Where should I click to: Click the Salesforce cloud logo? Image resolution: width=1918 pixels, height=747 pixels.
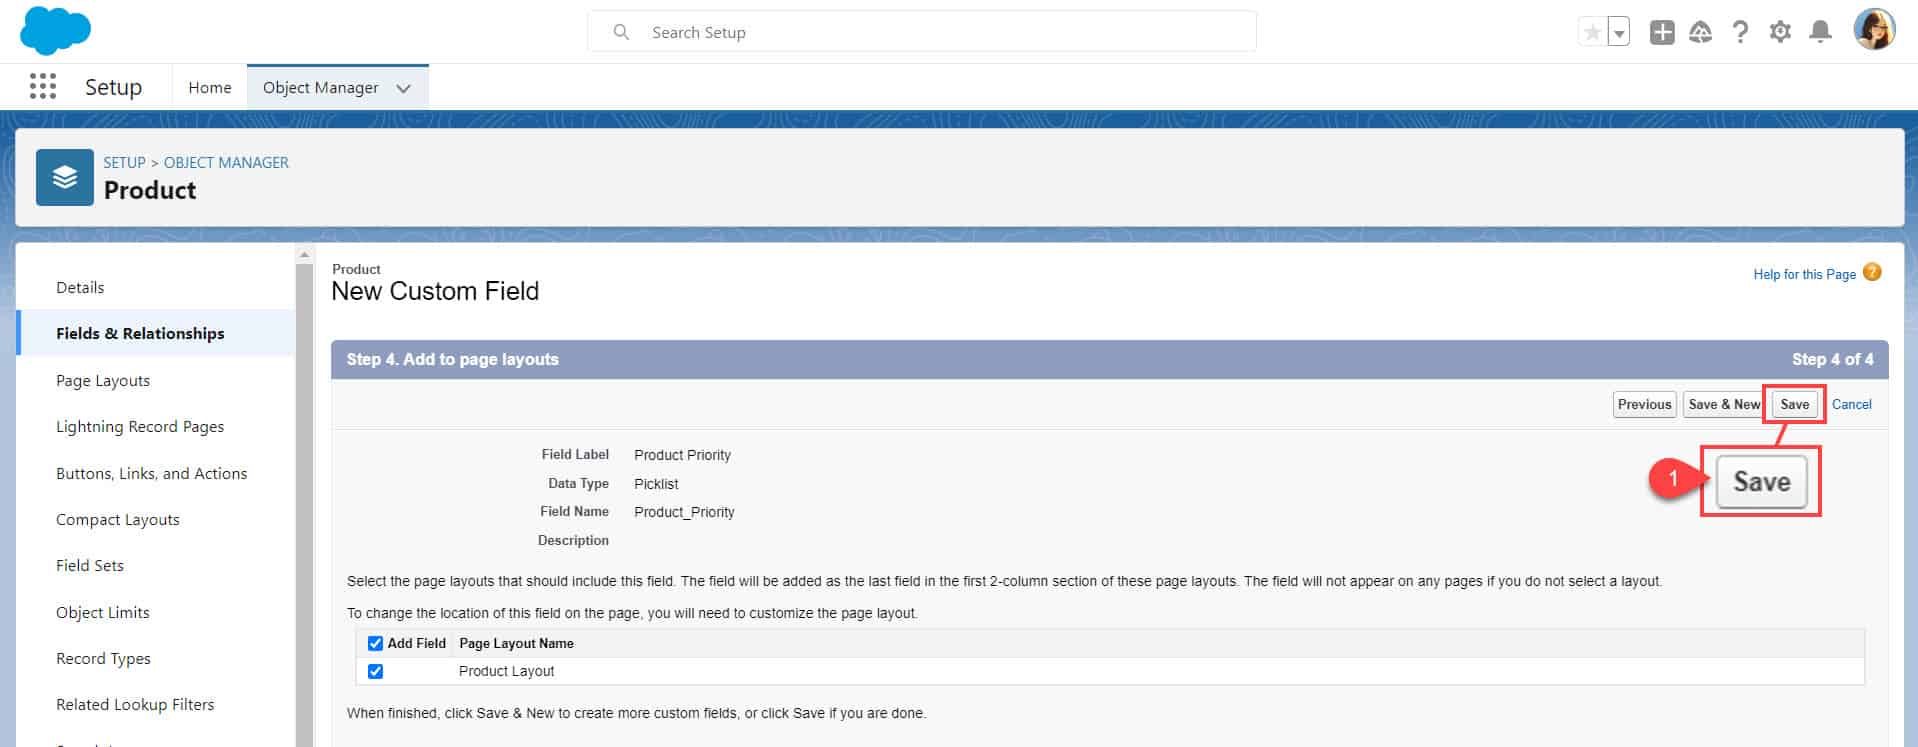[x=55, y=31]
